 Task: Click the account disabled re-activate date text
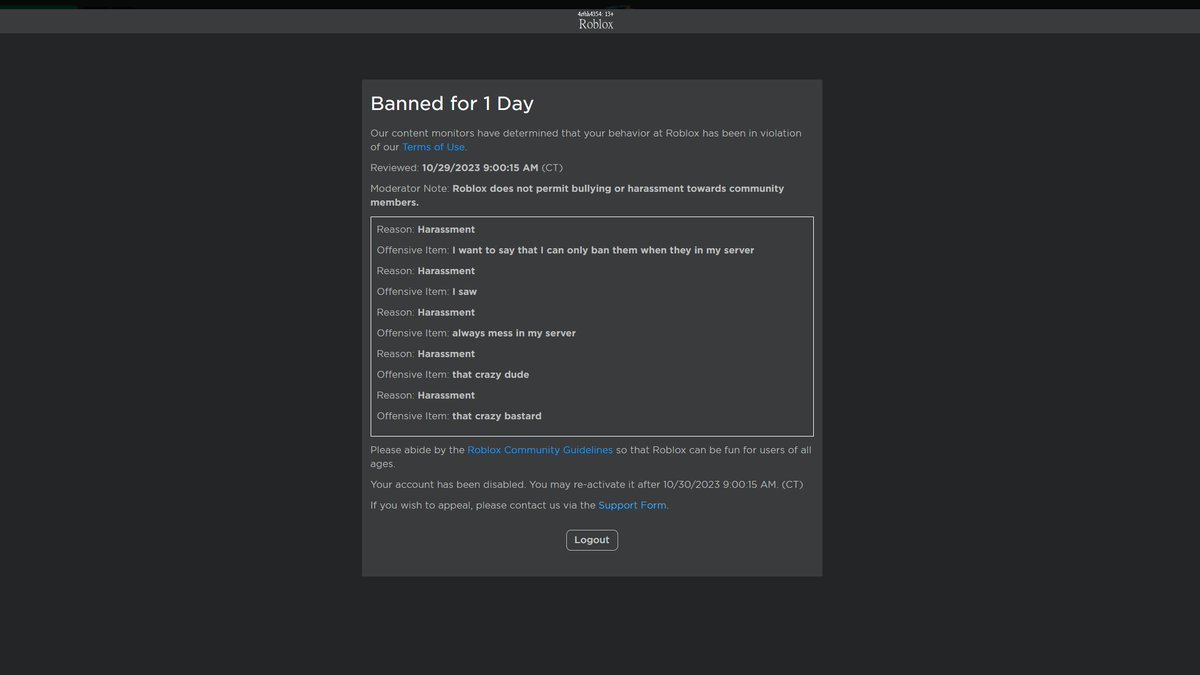click(x=586, y=485)
